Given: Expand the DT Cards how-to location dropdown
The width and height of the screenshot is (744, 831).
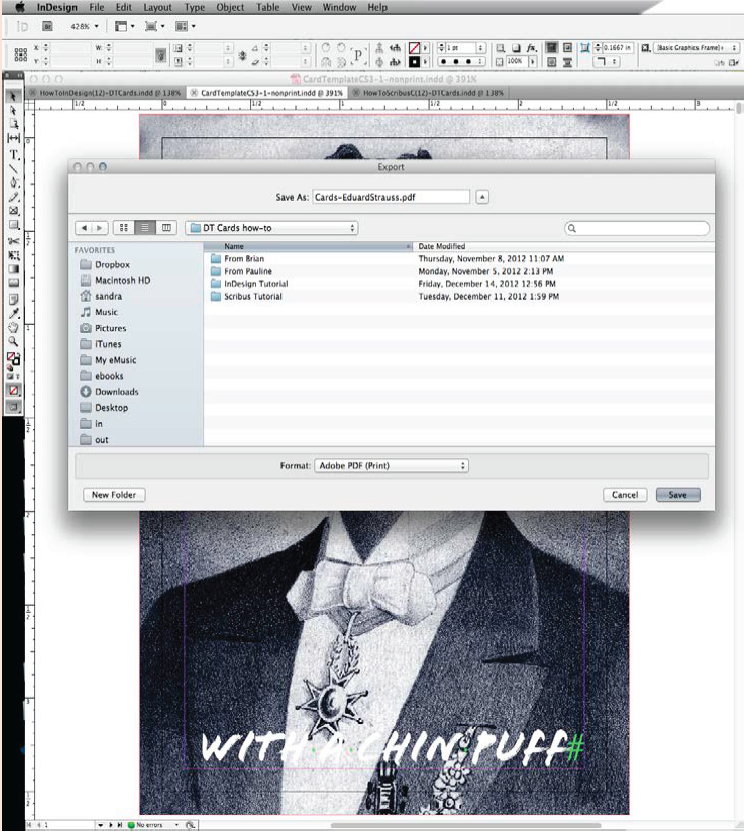Looking at the screenshot, I should (272, 228).
